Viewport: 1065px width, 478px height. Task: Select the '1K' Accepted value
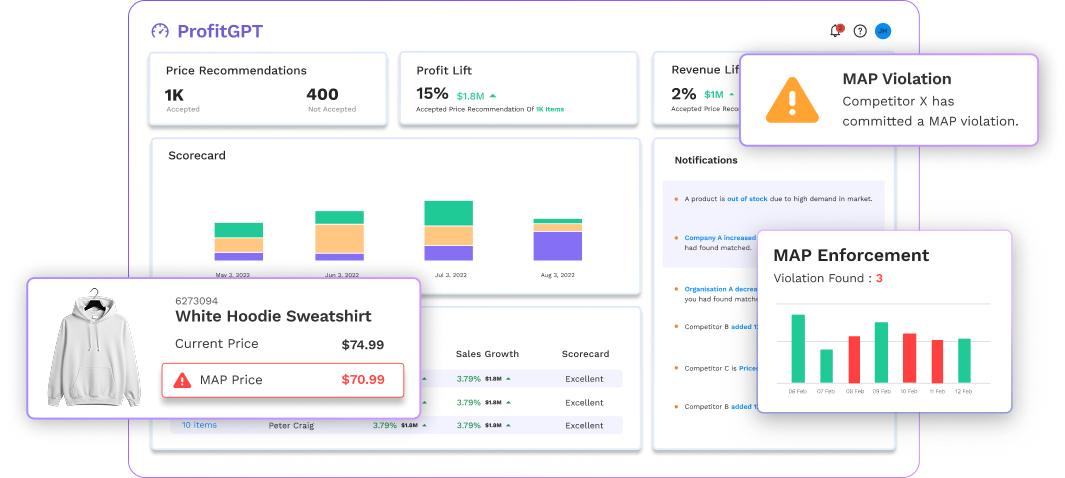point(175,94)
